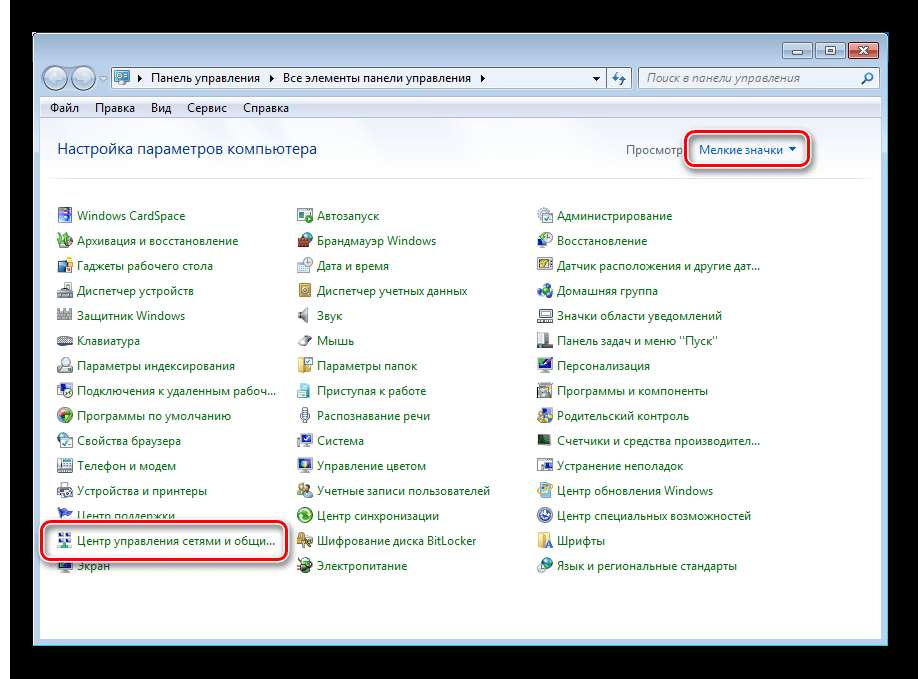Click the search magnifier icon
921x679 pixels.
pos(868,78)
